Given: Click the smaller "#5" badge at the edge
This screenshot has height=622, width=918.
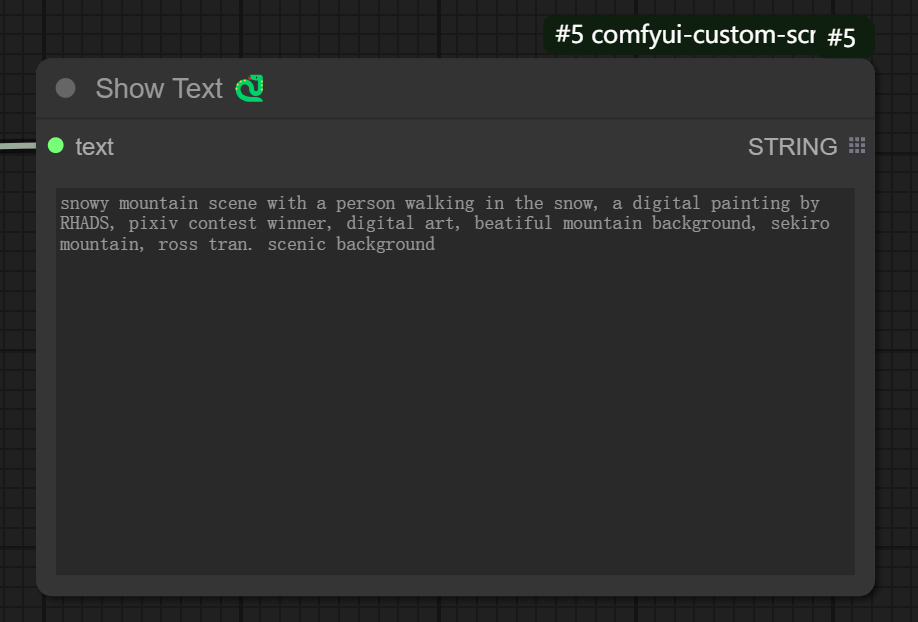Looking at the screenshot, I should coord(841,38).
